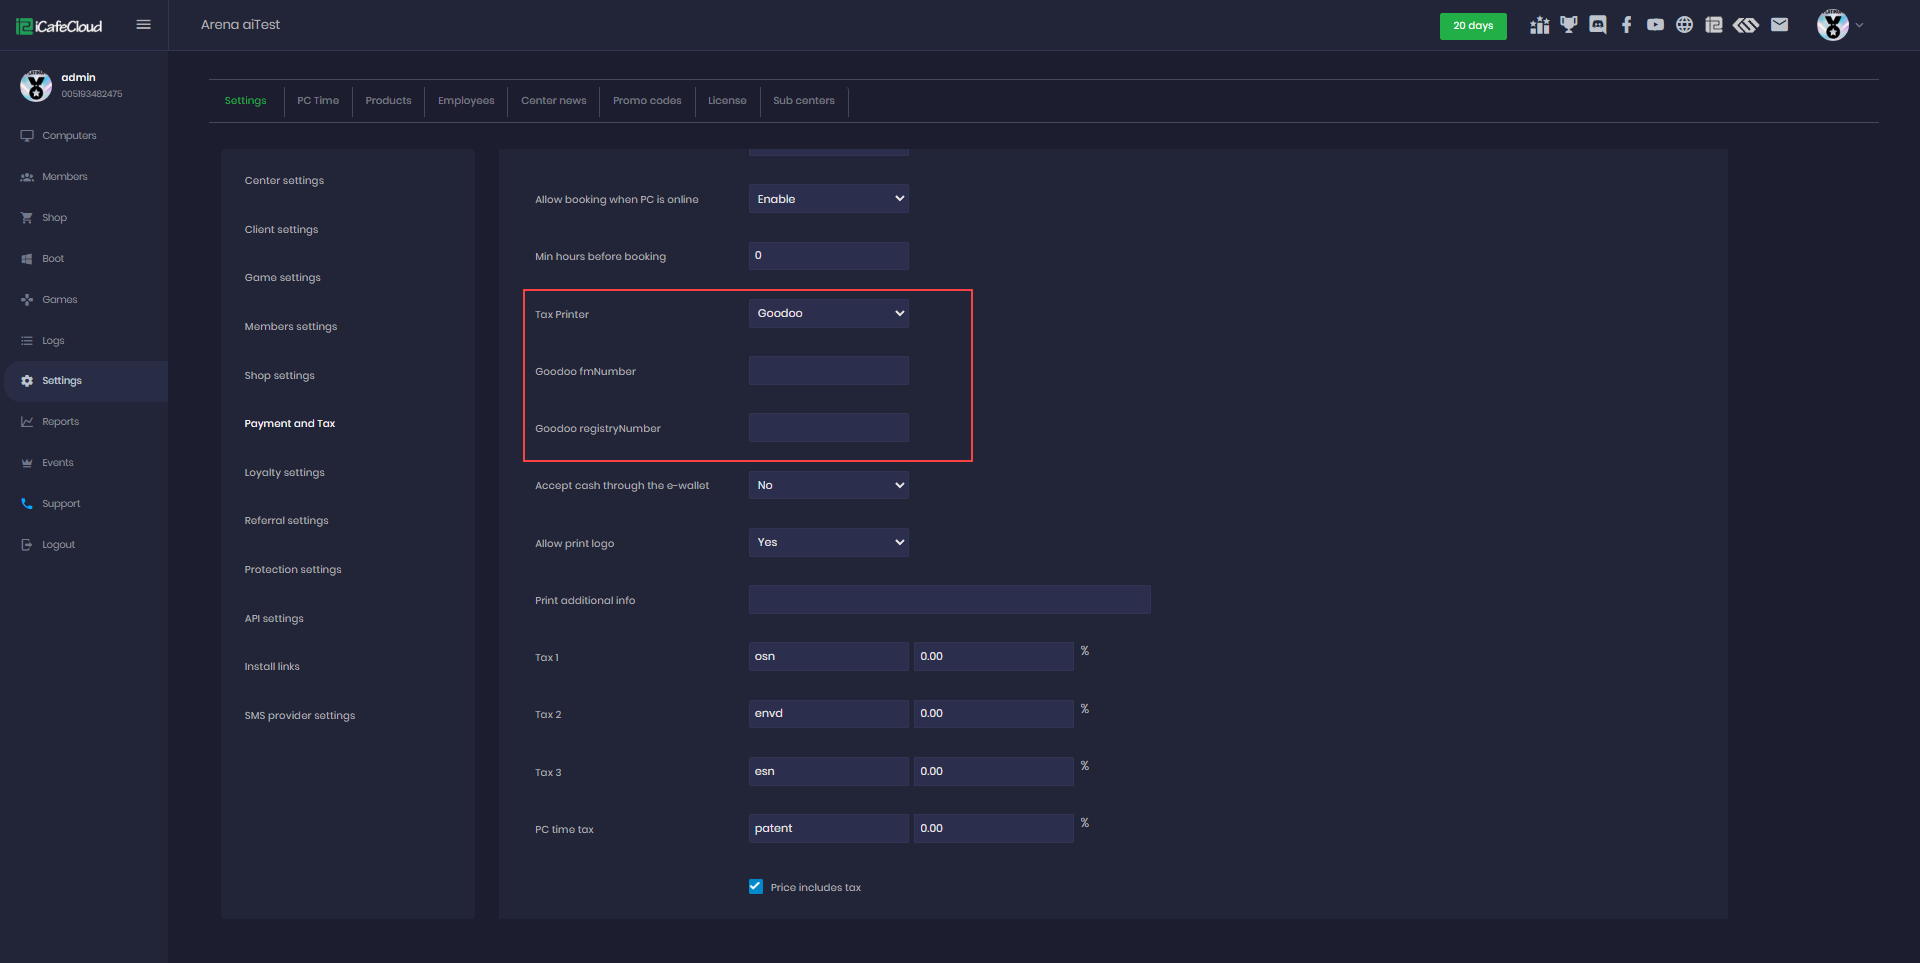
Task: Toggle the hamburger sidebar menu icon
Action: pyautogui.click(x=144, y=25)
